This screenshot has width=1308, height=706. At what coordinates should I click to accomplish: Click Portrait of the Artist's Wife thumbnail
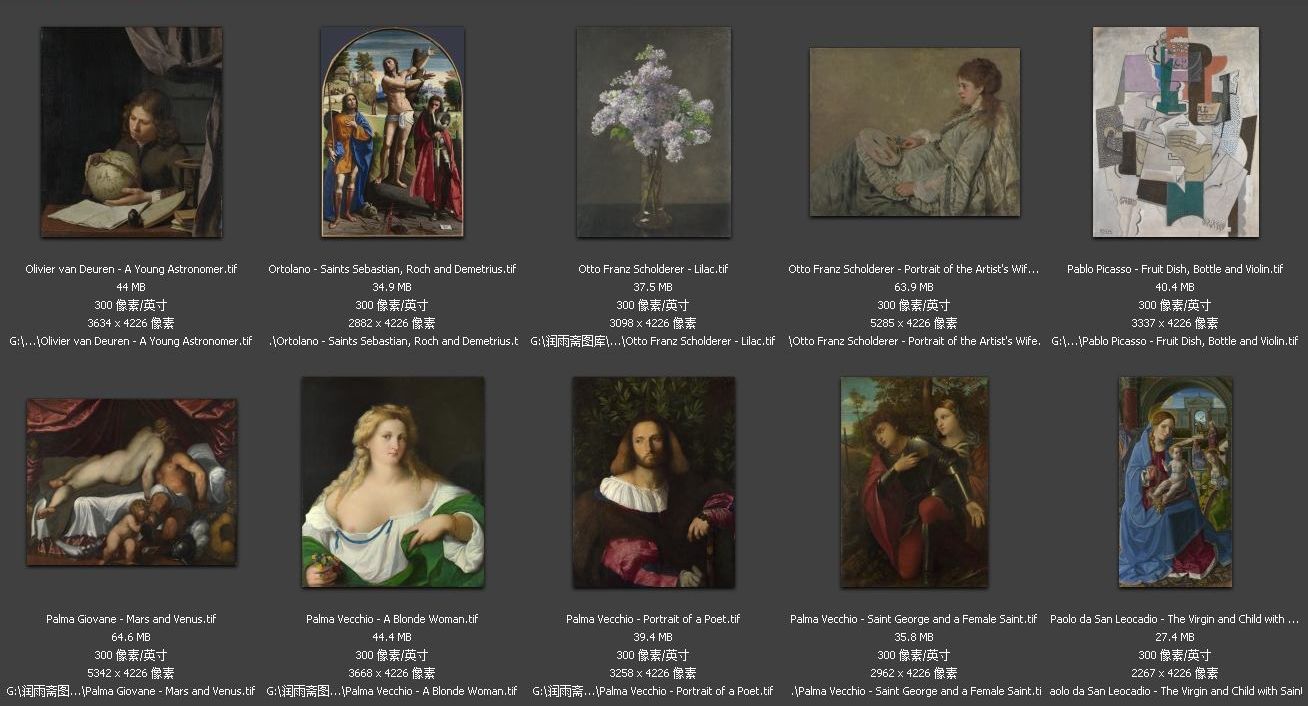pyautogui.click(x=914, y=132)
